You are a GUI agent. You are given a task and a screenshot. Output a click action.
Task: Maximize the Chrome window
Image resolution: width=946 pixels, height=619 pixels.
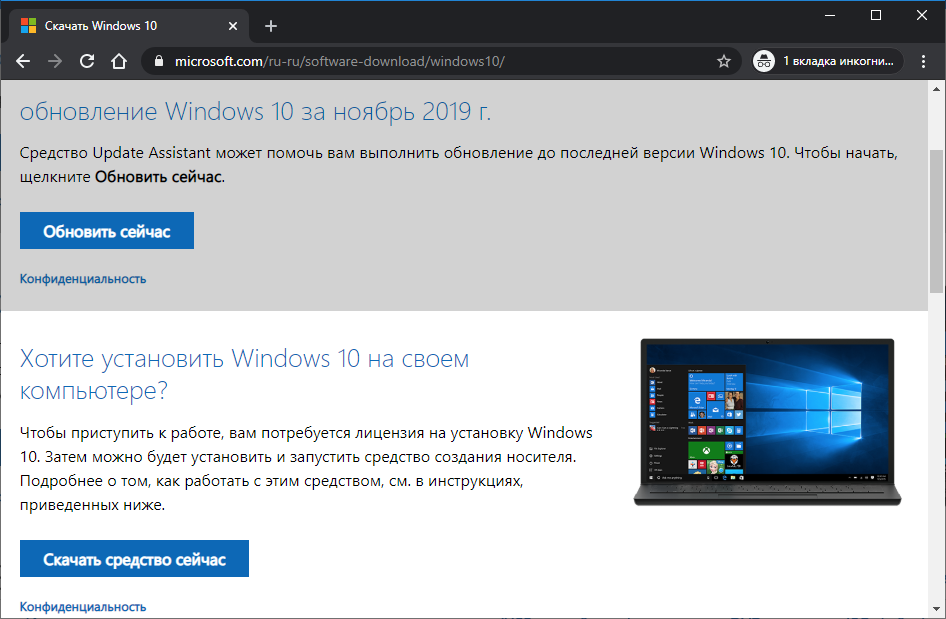tap(876, 15)
